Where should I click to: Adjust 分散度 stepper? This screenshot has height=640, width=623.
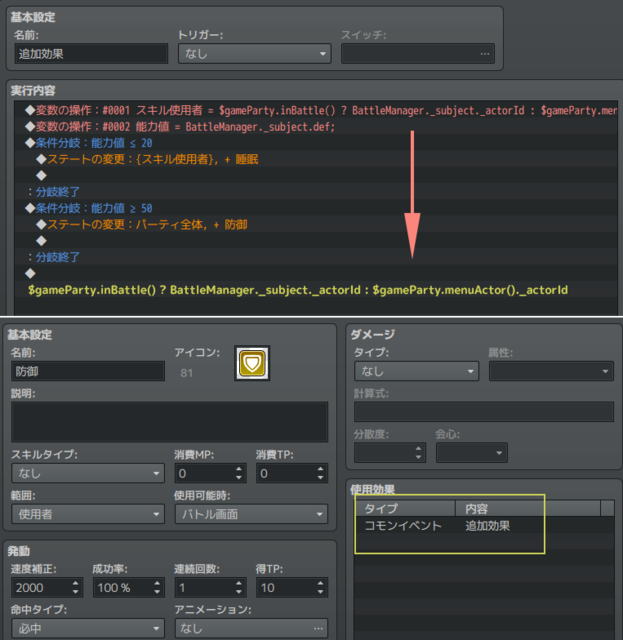point(418,453)
